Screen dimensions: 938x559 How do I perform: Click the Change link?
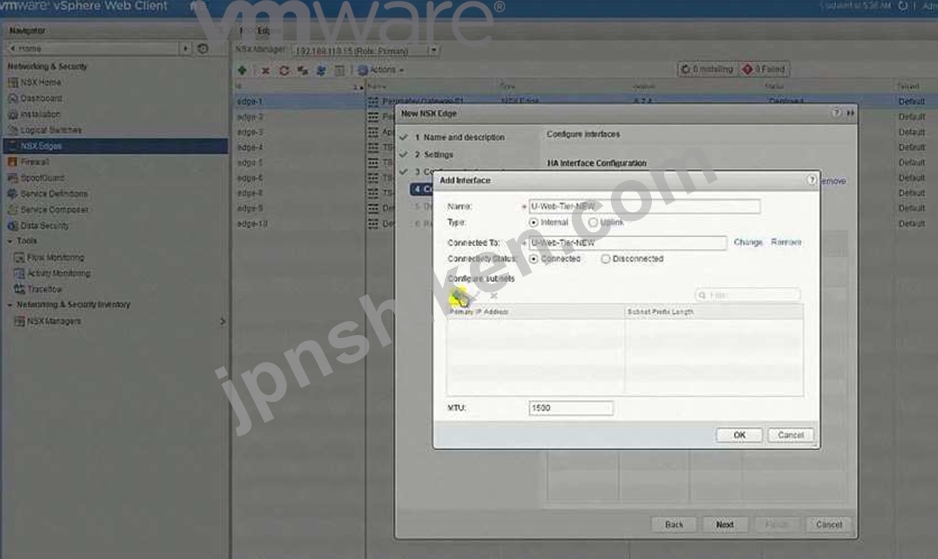click(748, 242)
